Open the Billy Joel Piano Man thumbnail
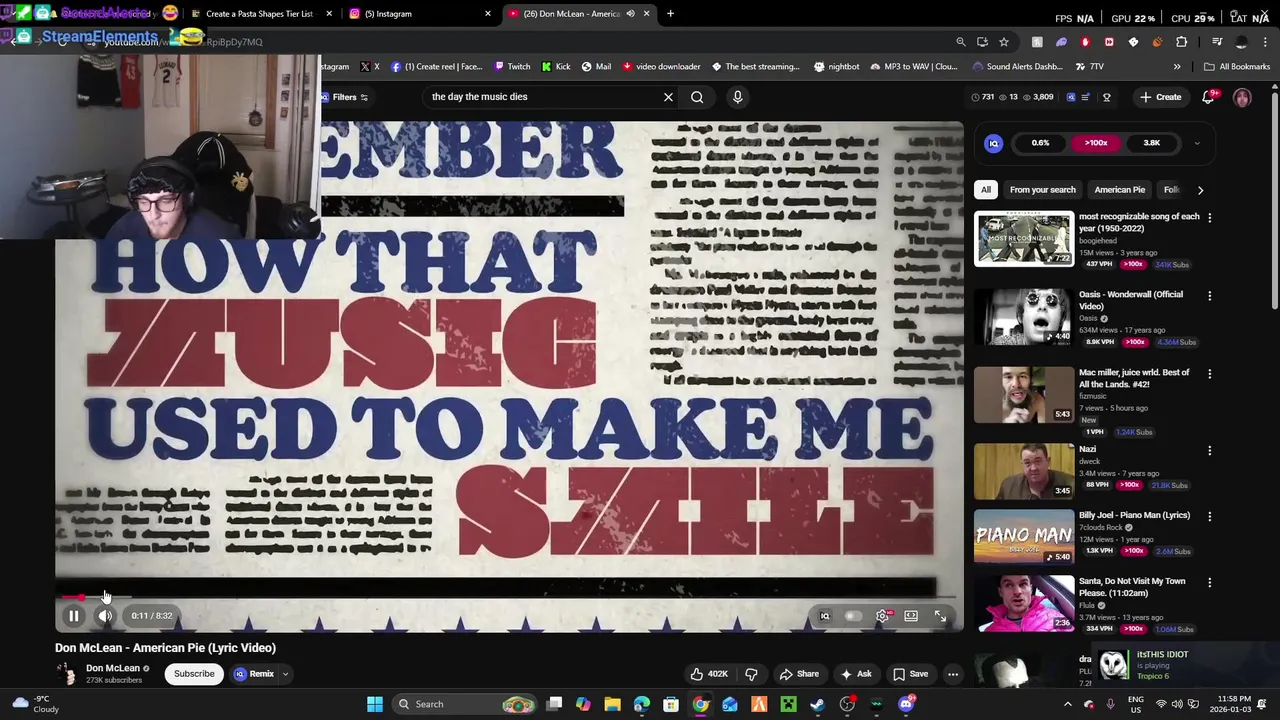This screenshot has height=720, width=1280. point(1024,538)
